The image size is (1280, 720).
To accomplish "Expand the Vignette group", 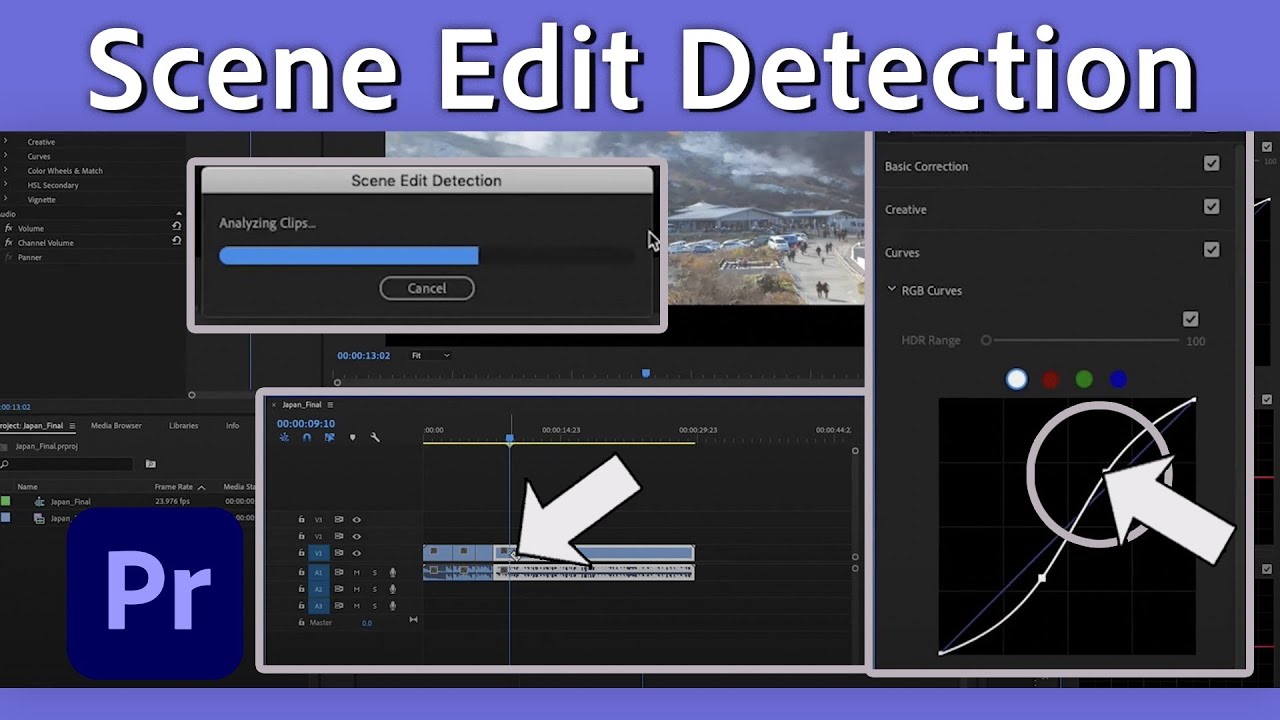I will pos(5,199).
